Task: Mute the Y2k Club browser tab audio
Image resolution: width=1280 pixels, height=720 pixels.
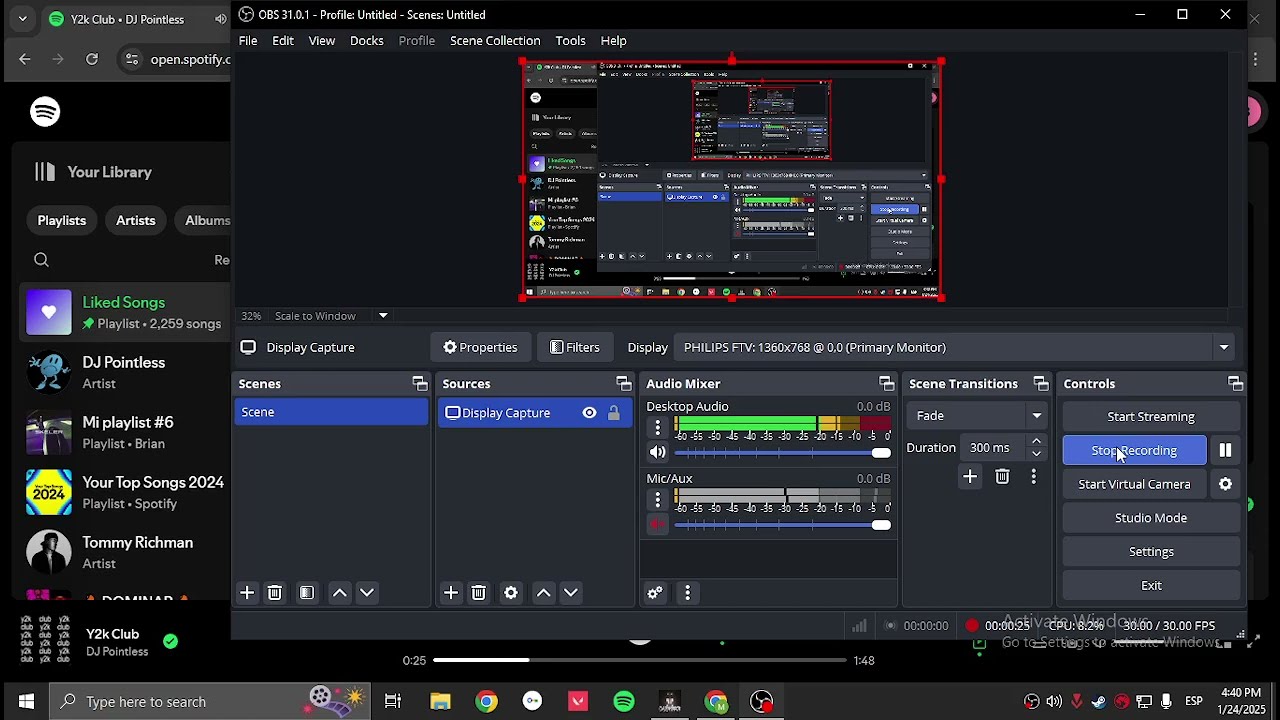Action: 221,19
